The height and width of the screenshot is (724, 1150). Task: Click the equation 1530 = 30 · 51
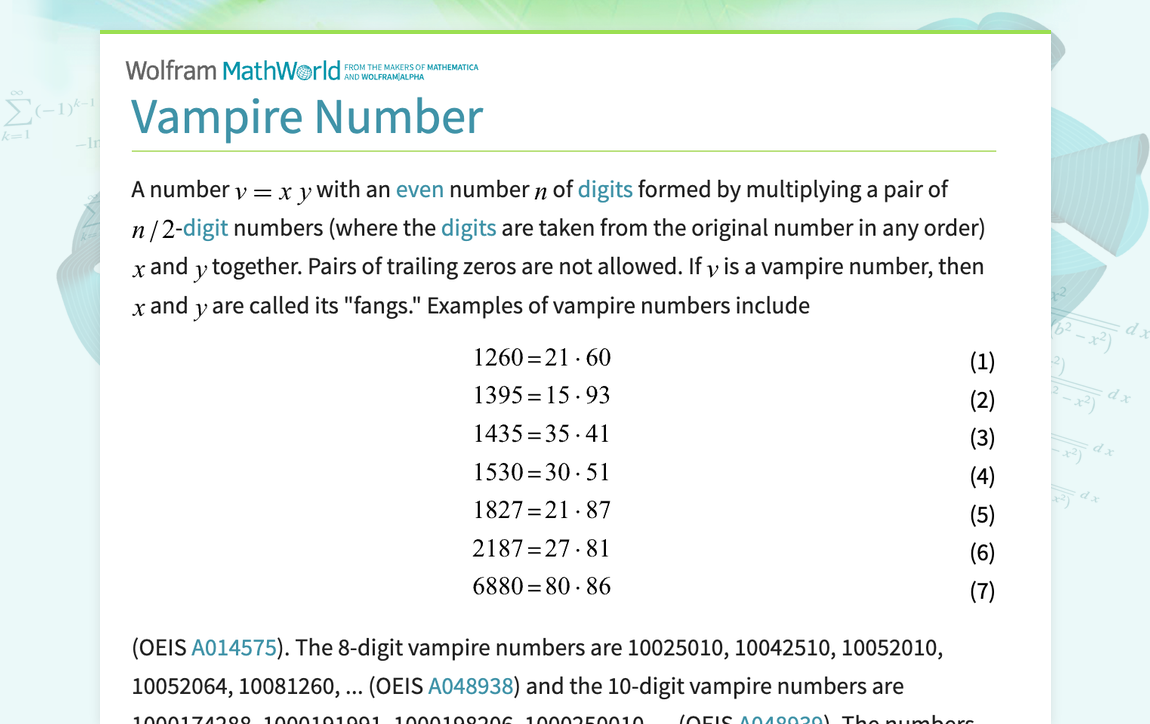point(542,472)
